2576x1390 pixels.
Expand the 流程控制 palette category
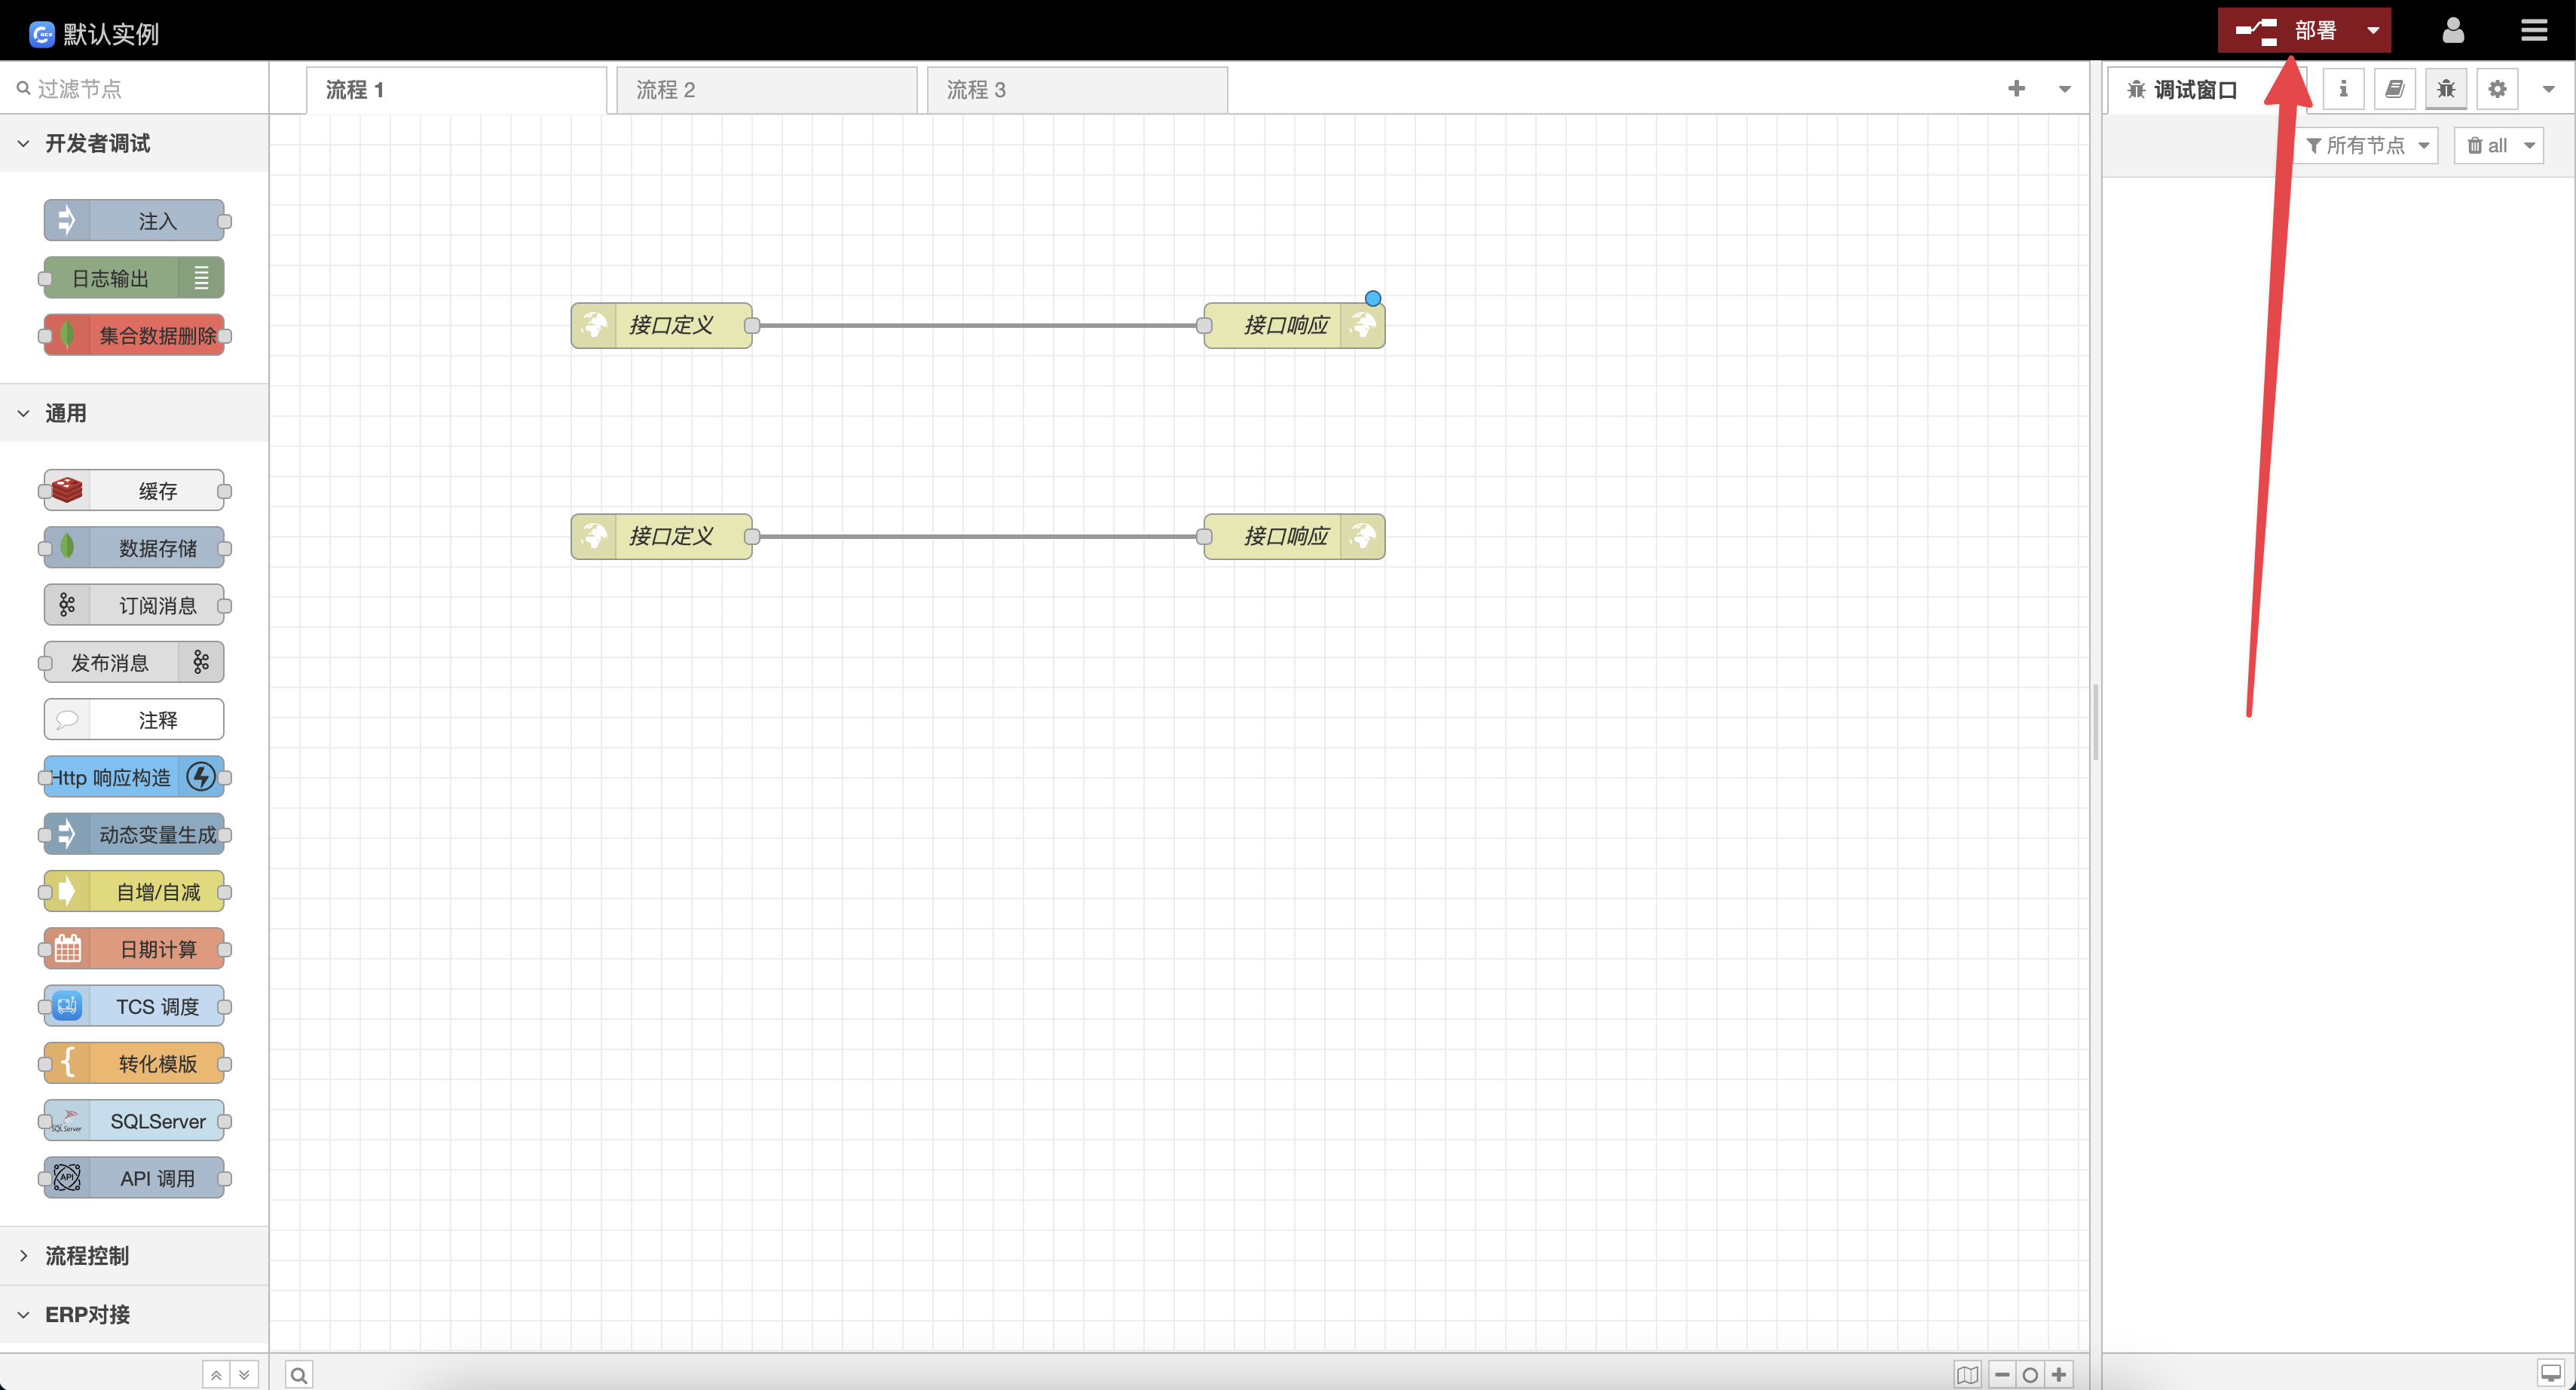(x=87, y=1256)
